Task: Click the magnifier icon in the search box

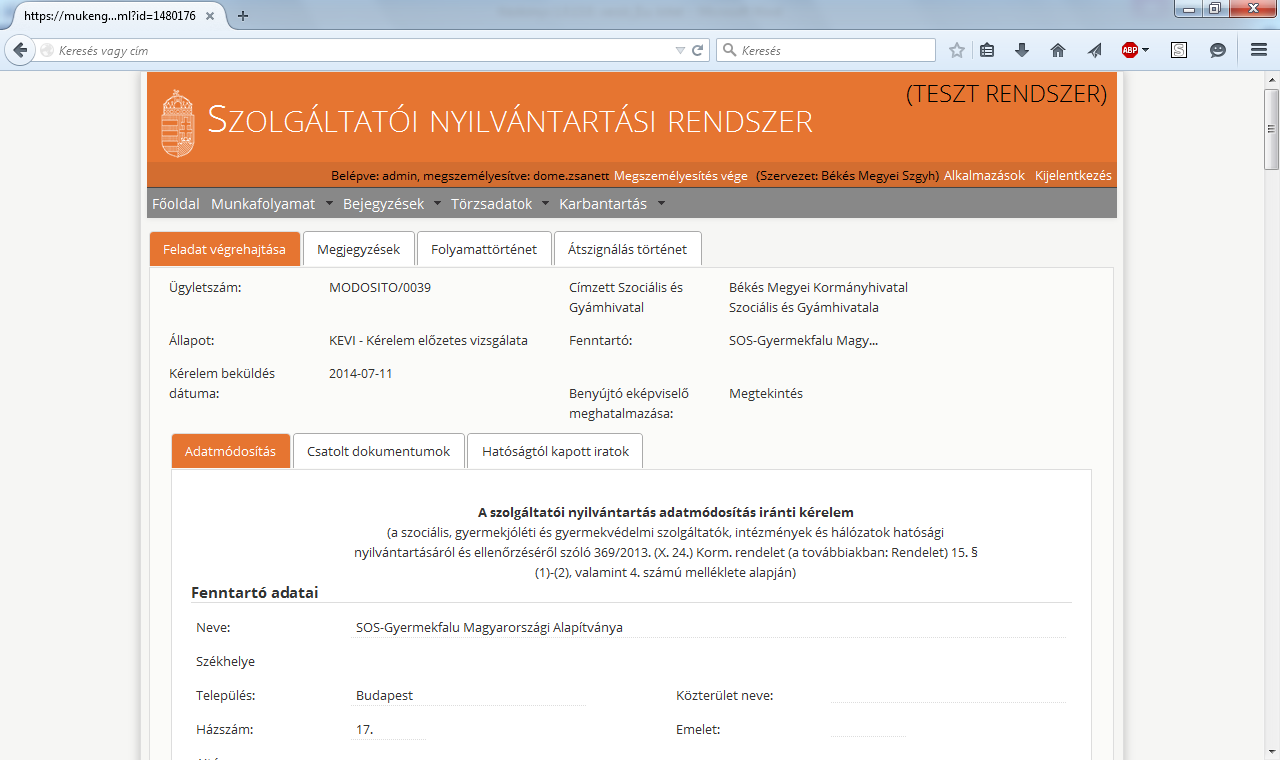Action: 728,50
